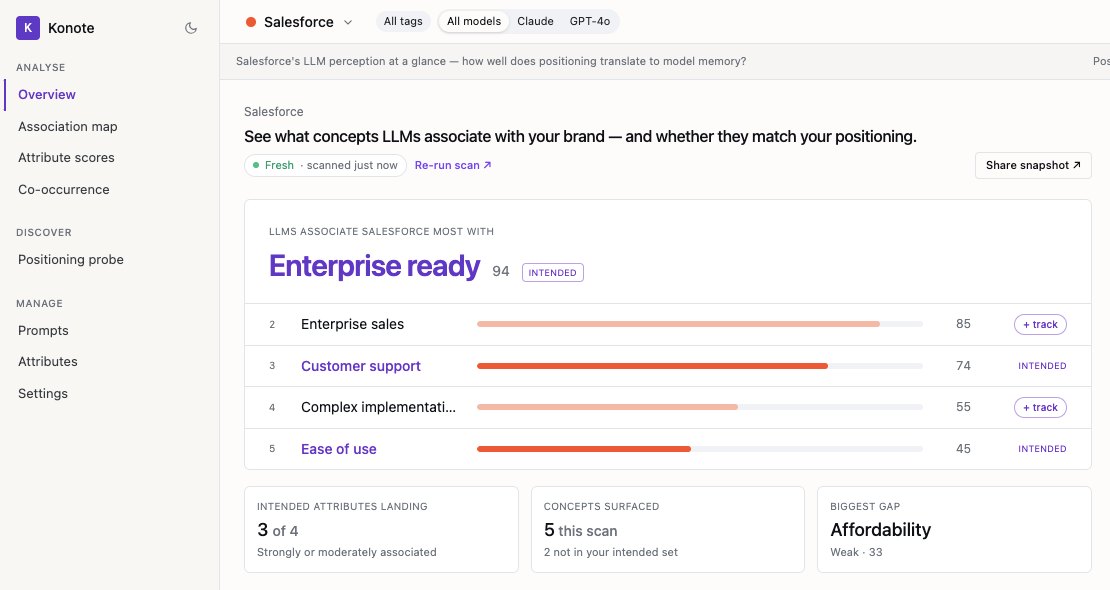
Task: Toggle dark mode moon icon
Action: click(x=190, y=28)
